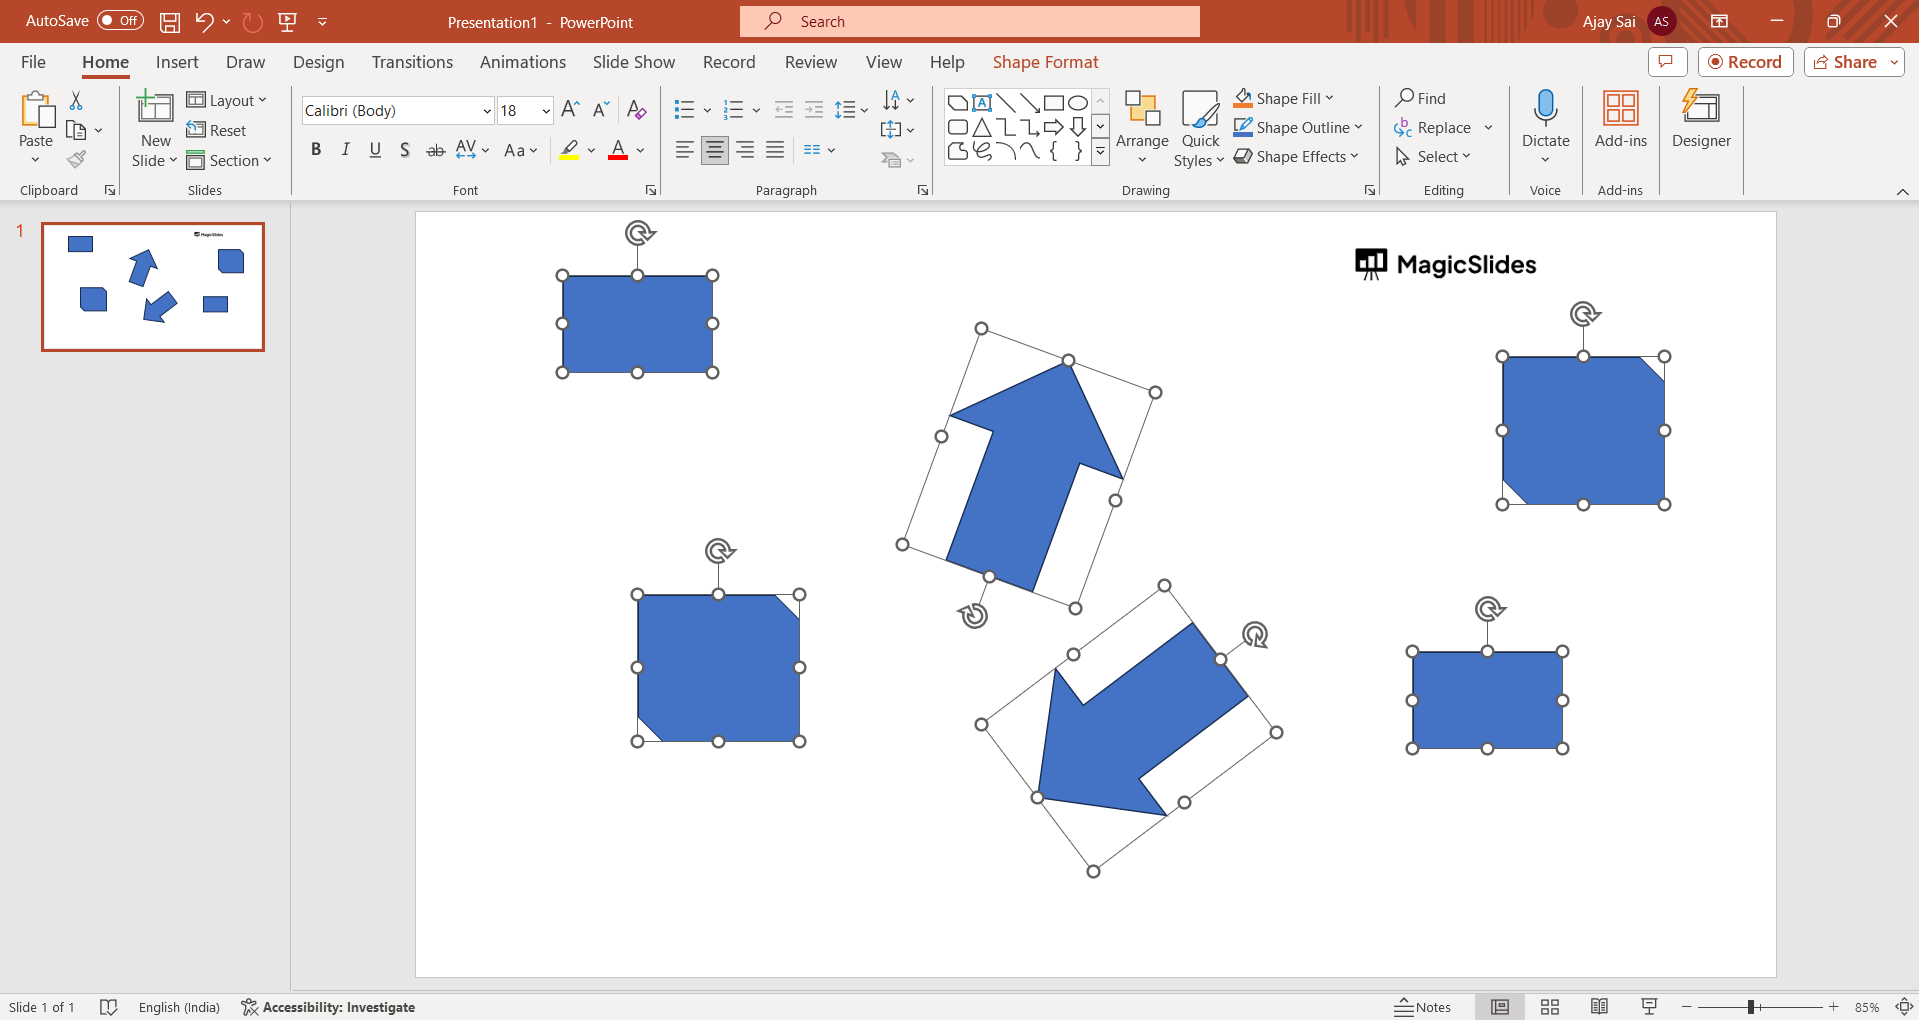Select slide 1 thumbnail

pyautogui.click(x=153, y=287)
